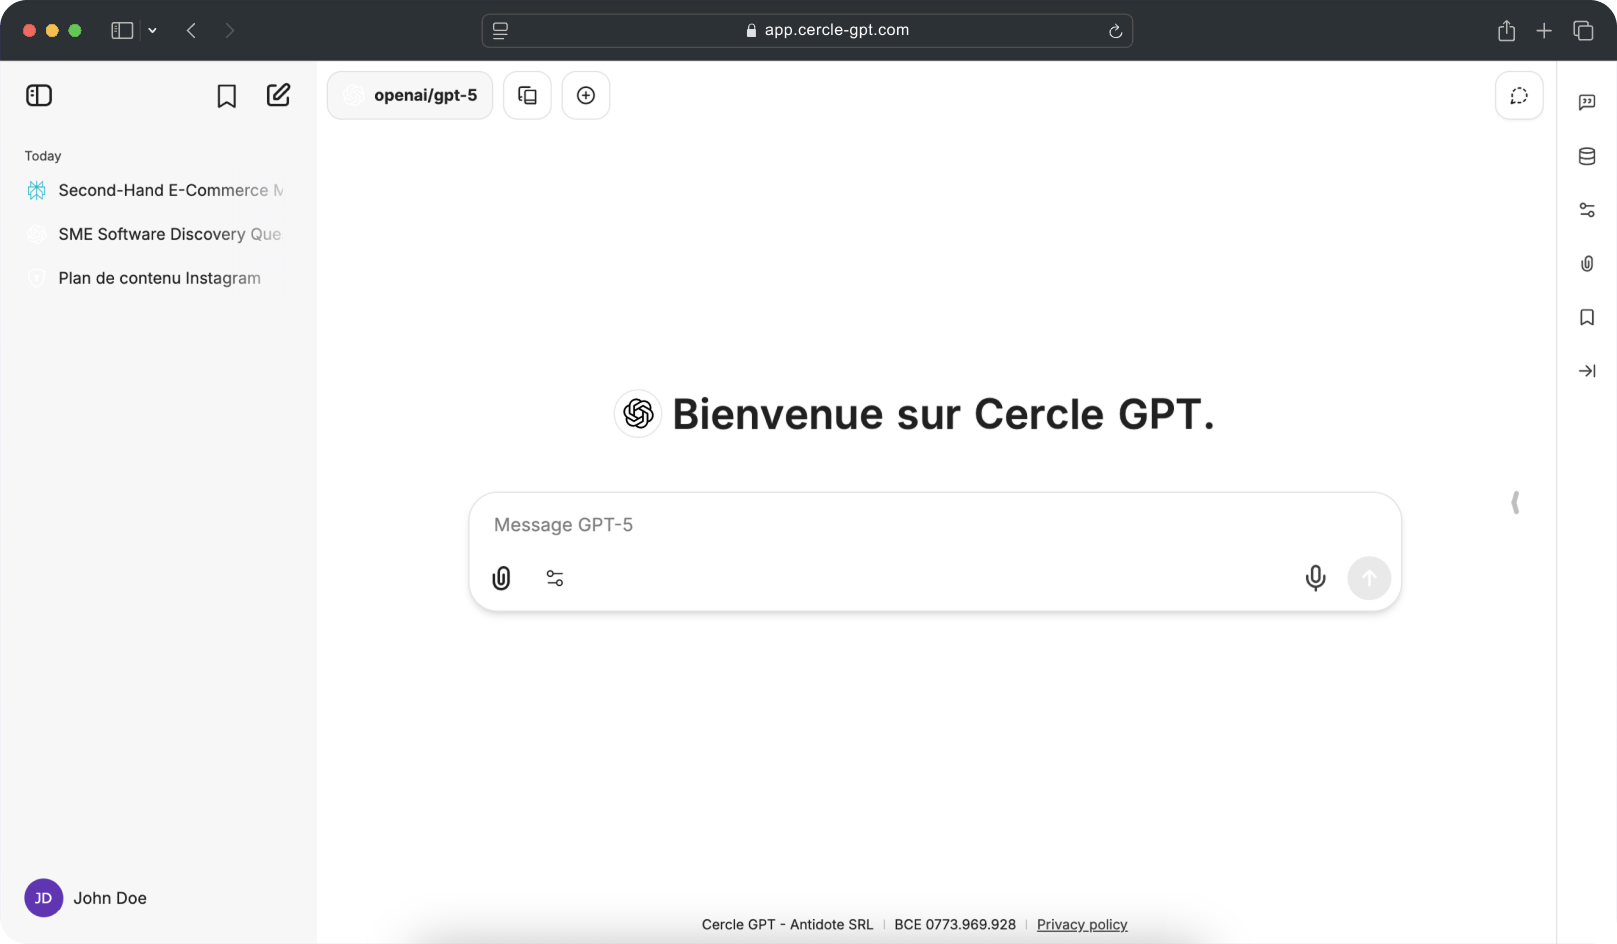Focus the Message GPT-5 input field
The width and height of the screenshot is (1617, 944).
pyautogui.click(x=935, y=525)
